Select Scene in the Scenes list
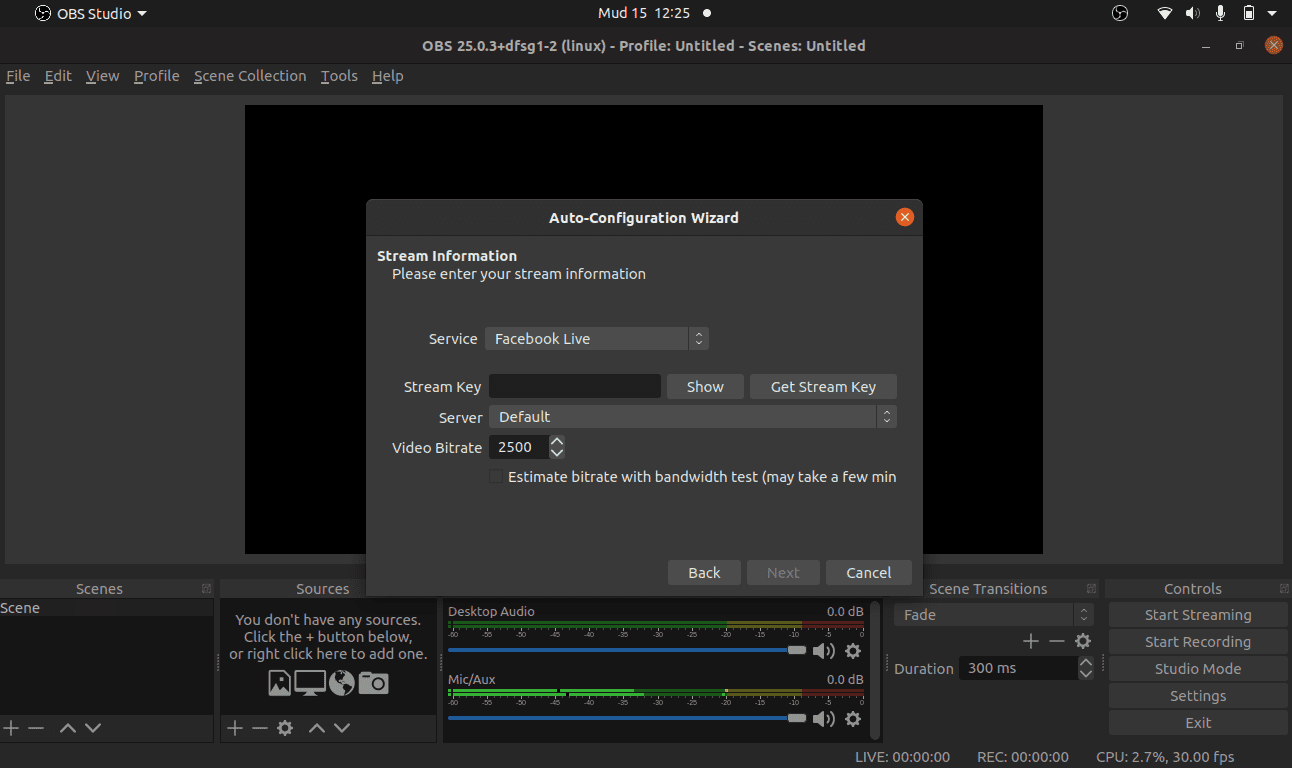Image resolution: width=1292 pixels, height=768 pixels. click(x=107, y=608)
